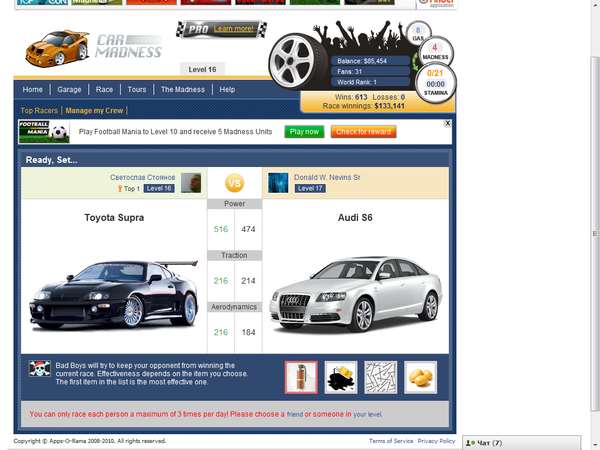Image resolution: width=600 pixels, height=450 pixels.
Task: Click the Aerodynamics value 184
Action: click(248, 333)
